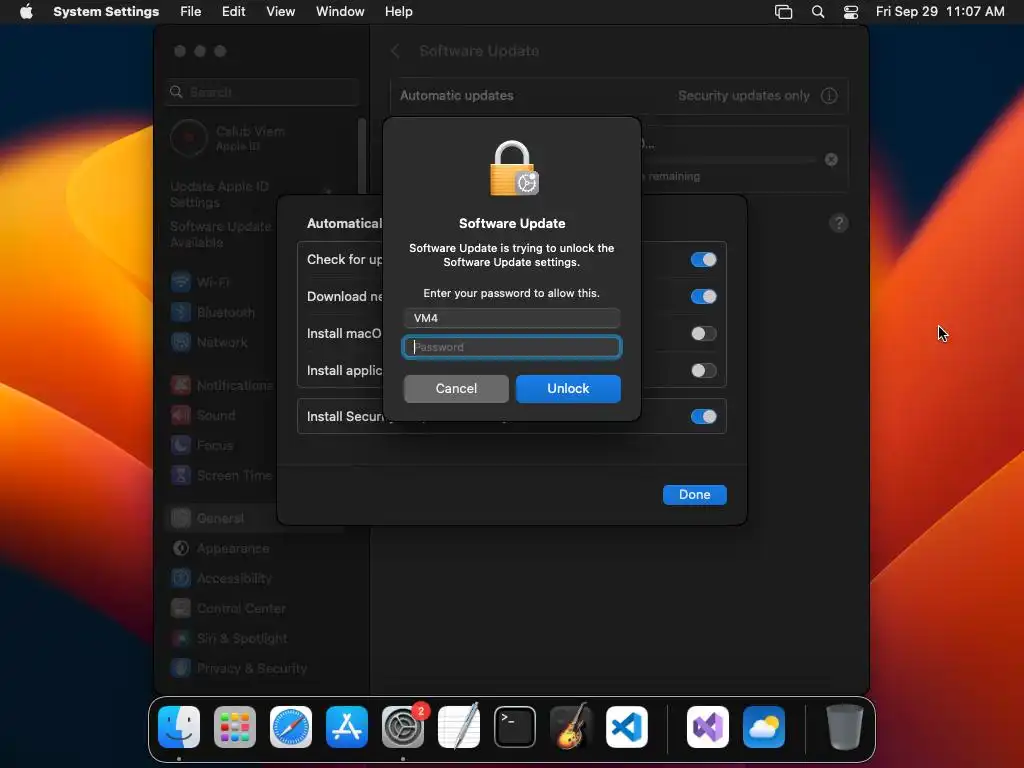Open Control Center in the menu bar
Viewport: 1024px width, 768px height.
click(851, 12)
